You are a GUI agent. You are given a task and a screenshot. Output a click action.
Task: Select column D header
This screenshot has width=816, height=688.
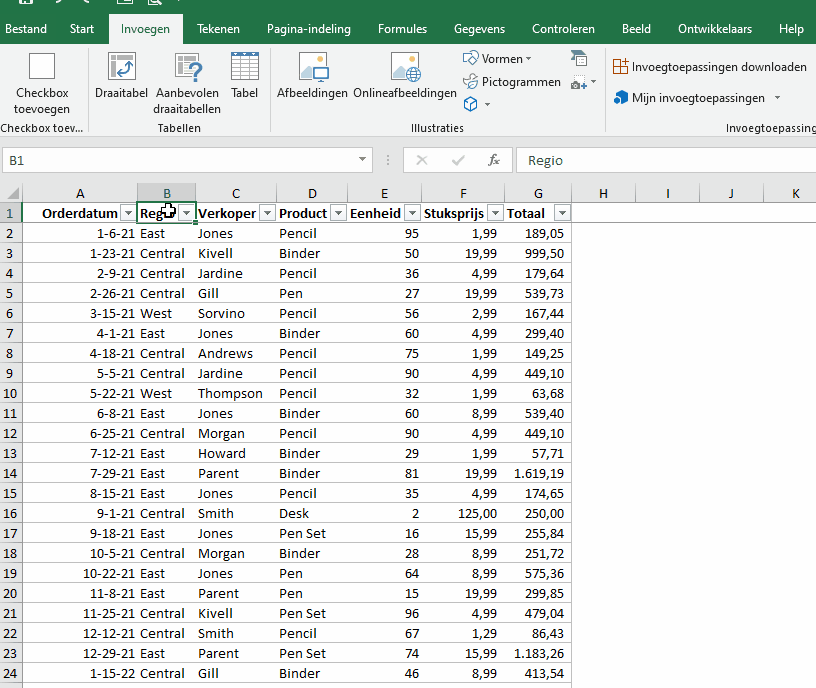click(312, 194)
